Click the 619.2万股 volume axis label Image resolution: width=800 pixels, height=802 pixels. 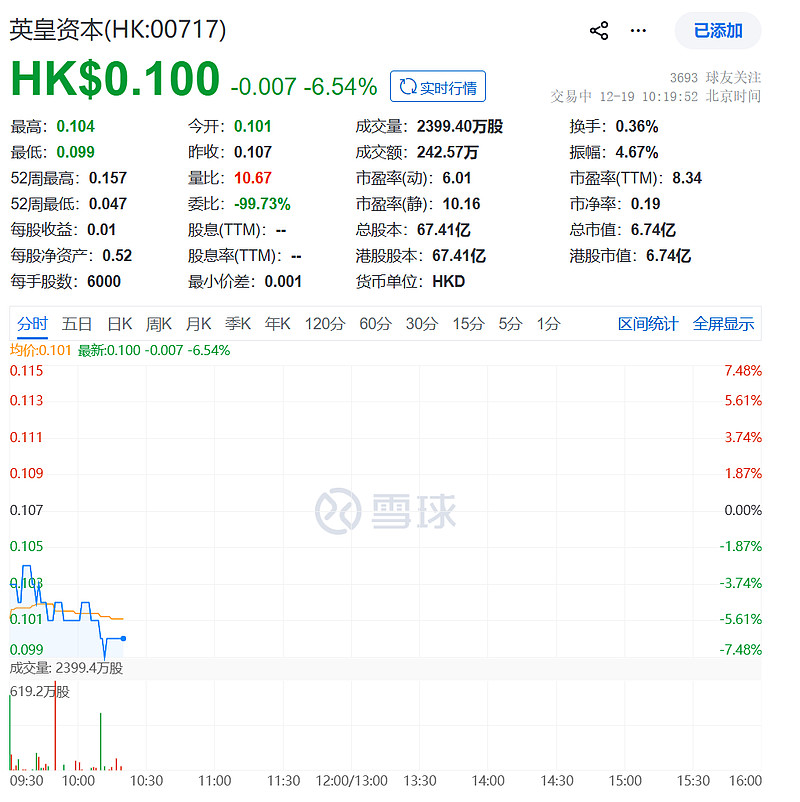tap(39, 692)
